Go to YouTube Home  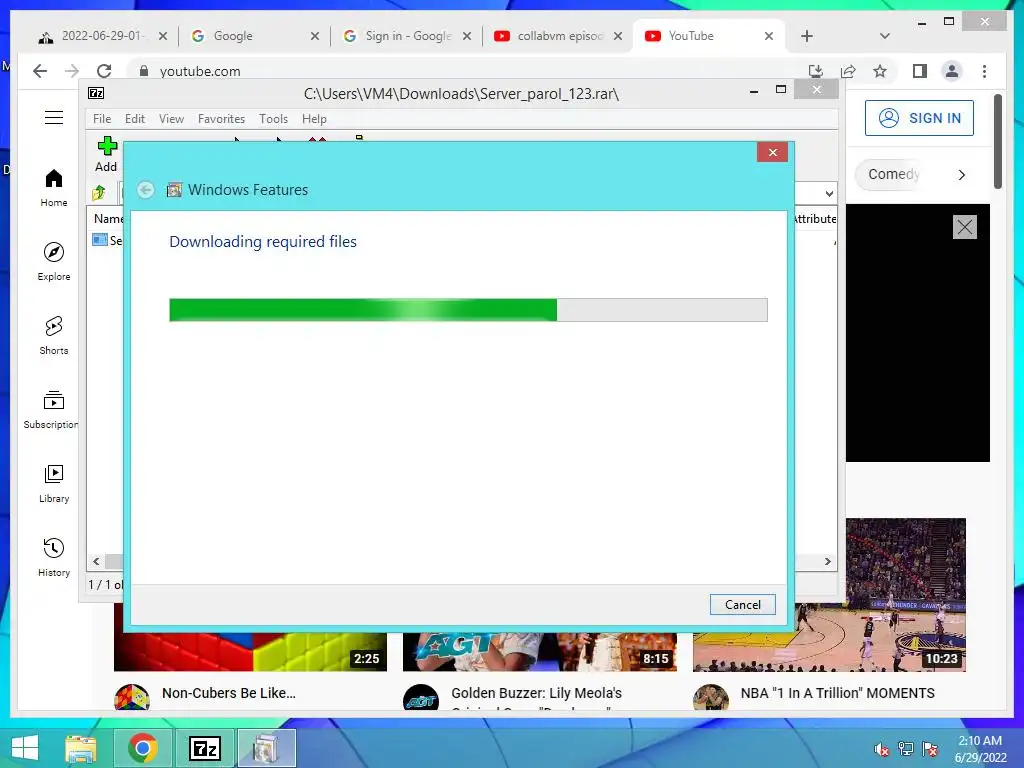coord(54,188)
